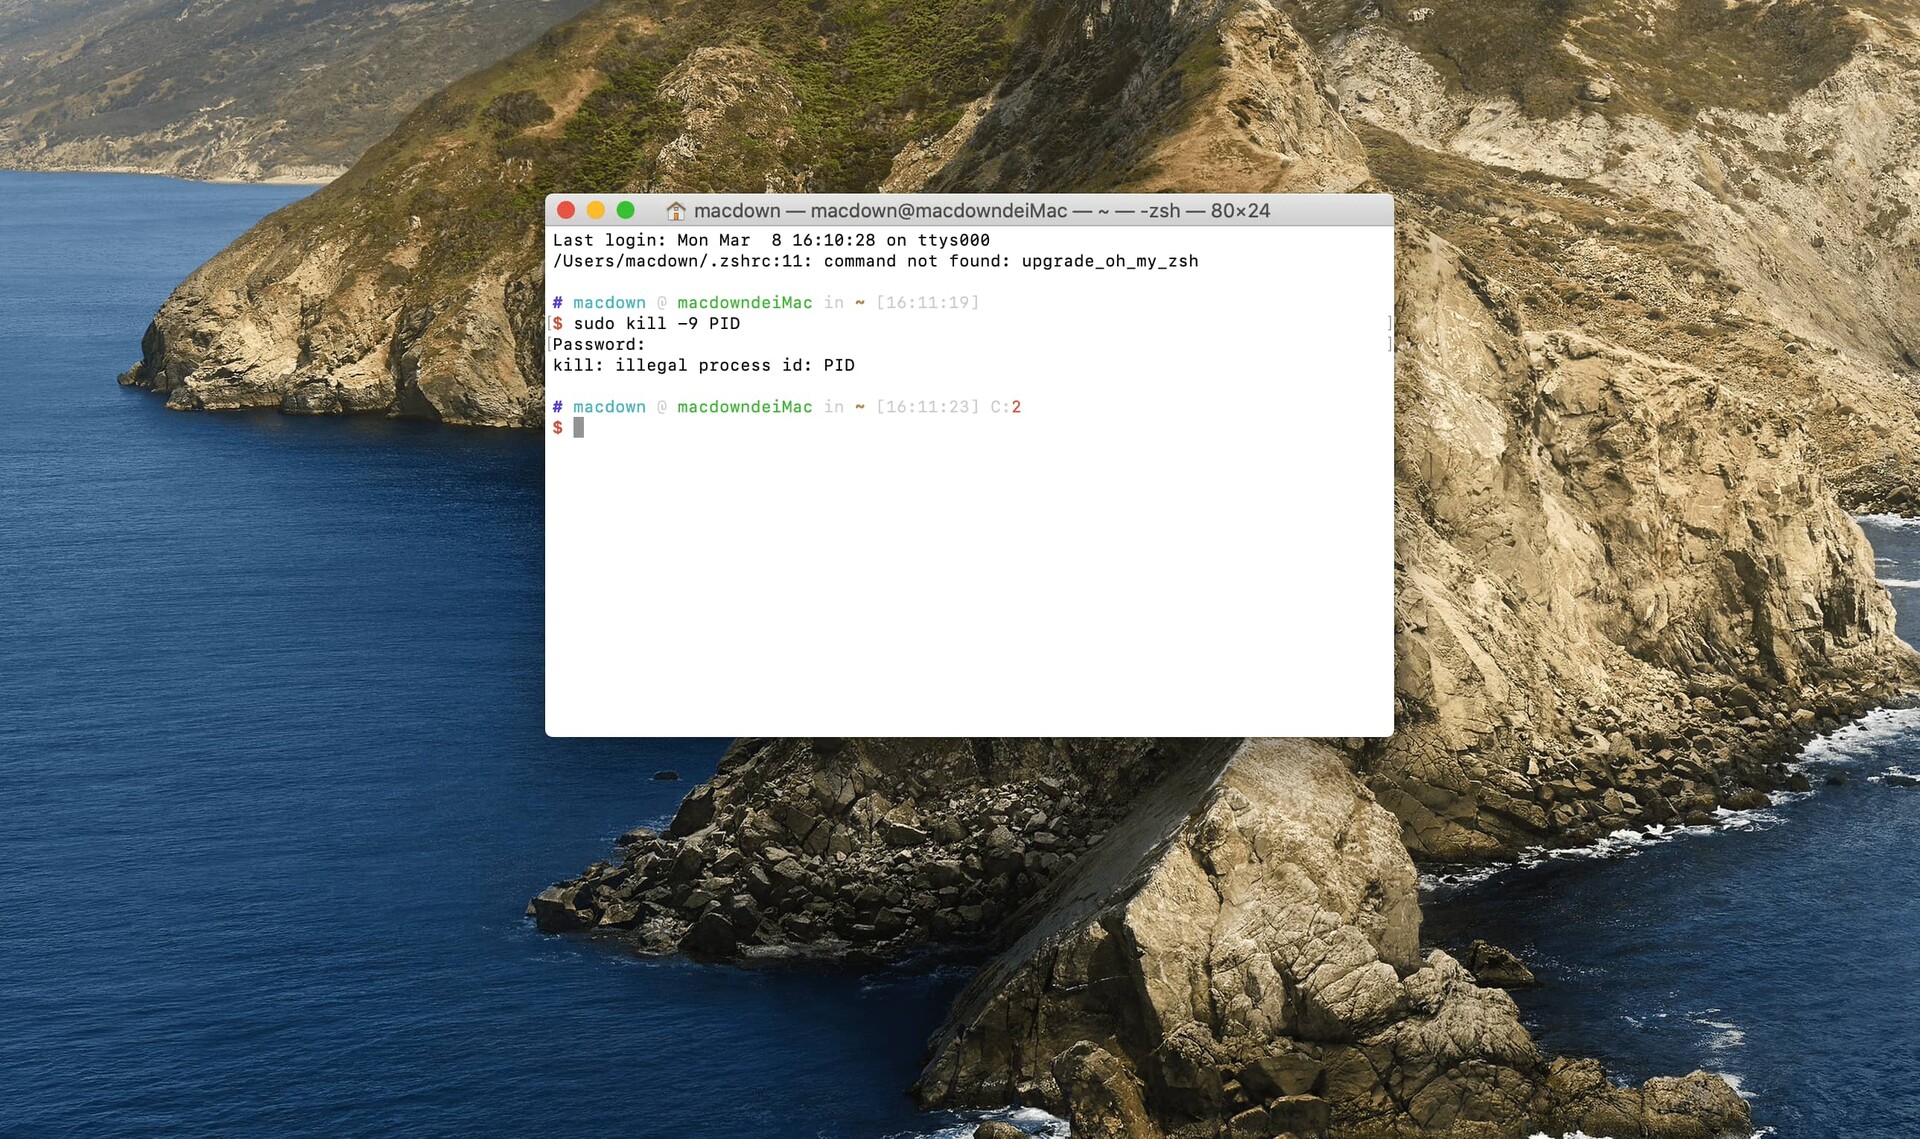Click the gray cursor block at prompt
Image resolution: width=1920 pixels, height=1139 pixels.
click(578, 428)
